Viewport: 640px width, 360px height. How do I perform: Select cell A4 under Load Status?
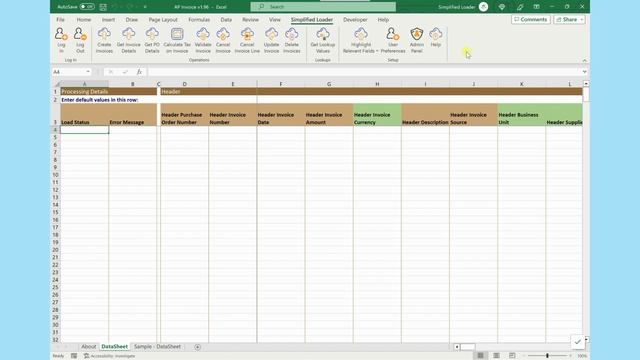[x=84, y=129]
